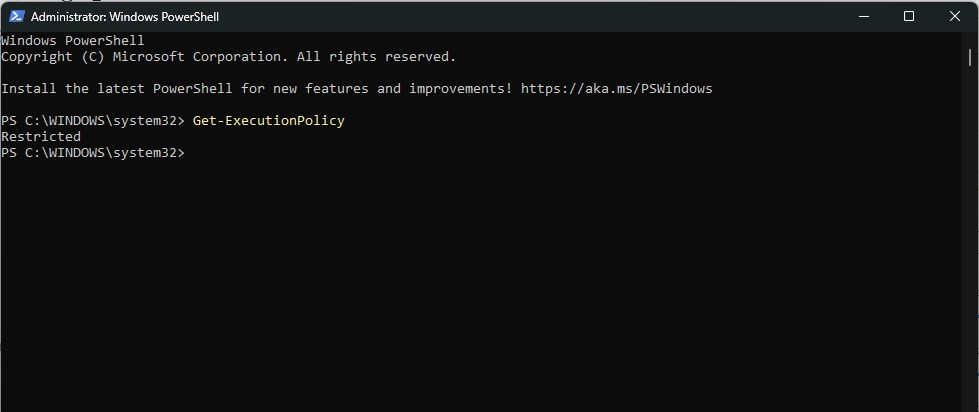Click the title text Administrator: Windows PowerShell

coord(125,17)
